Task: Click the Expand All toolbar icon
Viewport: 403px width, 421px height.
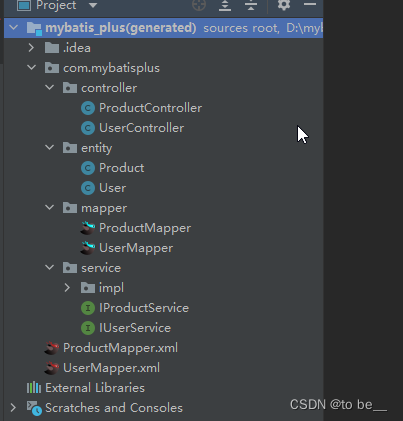Action: click(x=225, y=5)
